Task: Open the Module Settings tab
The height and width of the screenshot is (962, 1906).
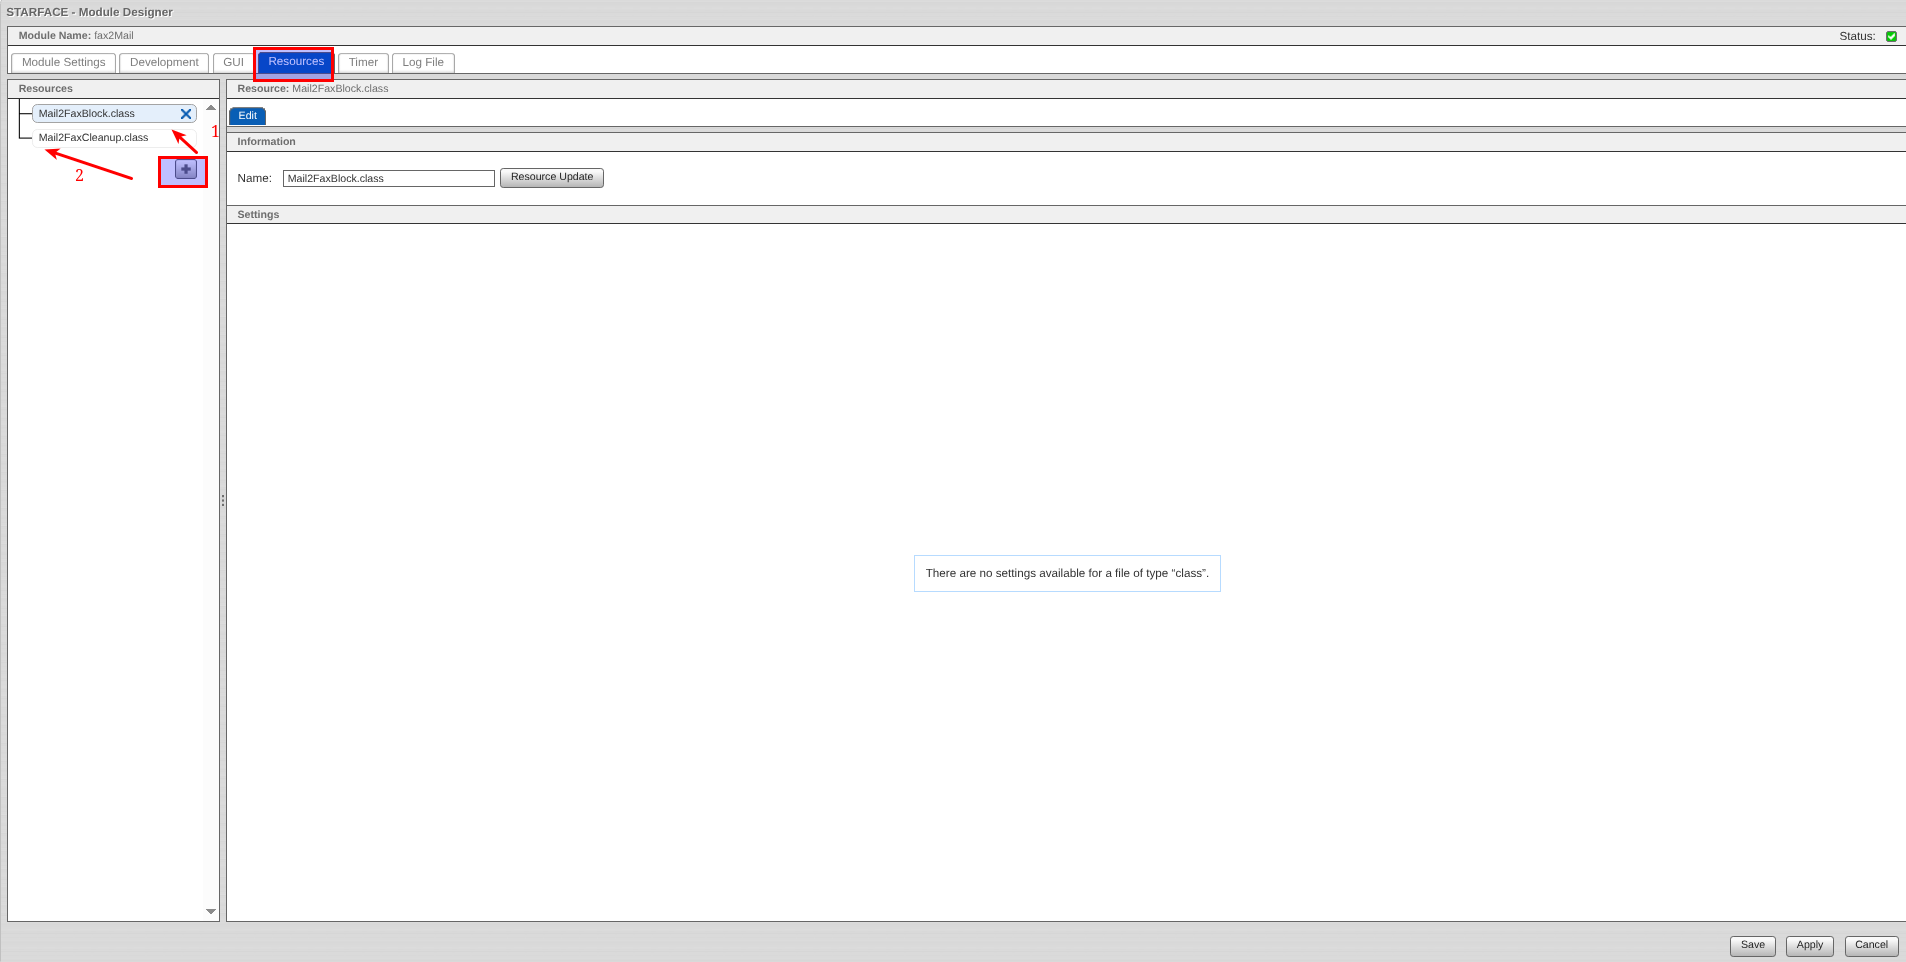Action: [x=63, y=63]
